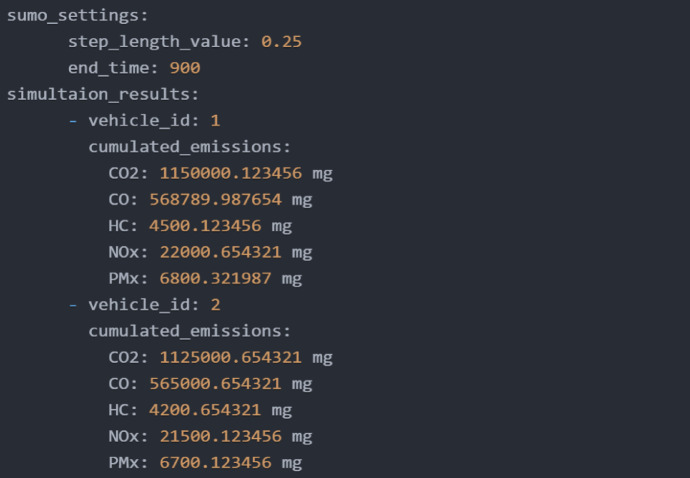Click CO2 value 1125000.654321

coord(231,357)
